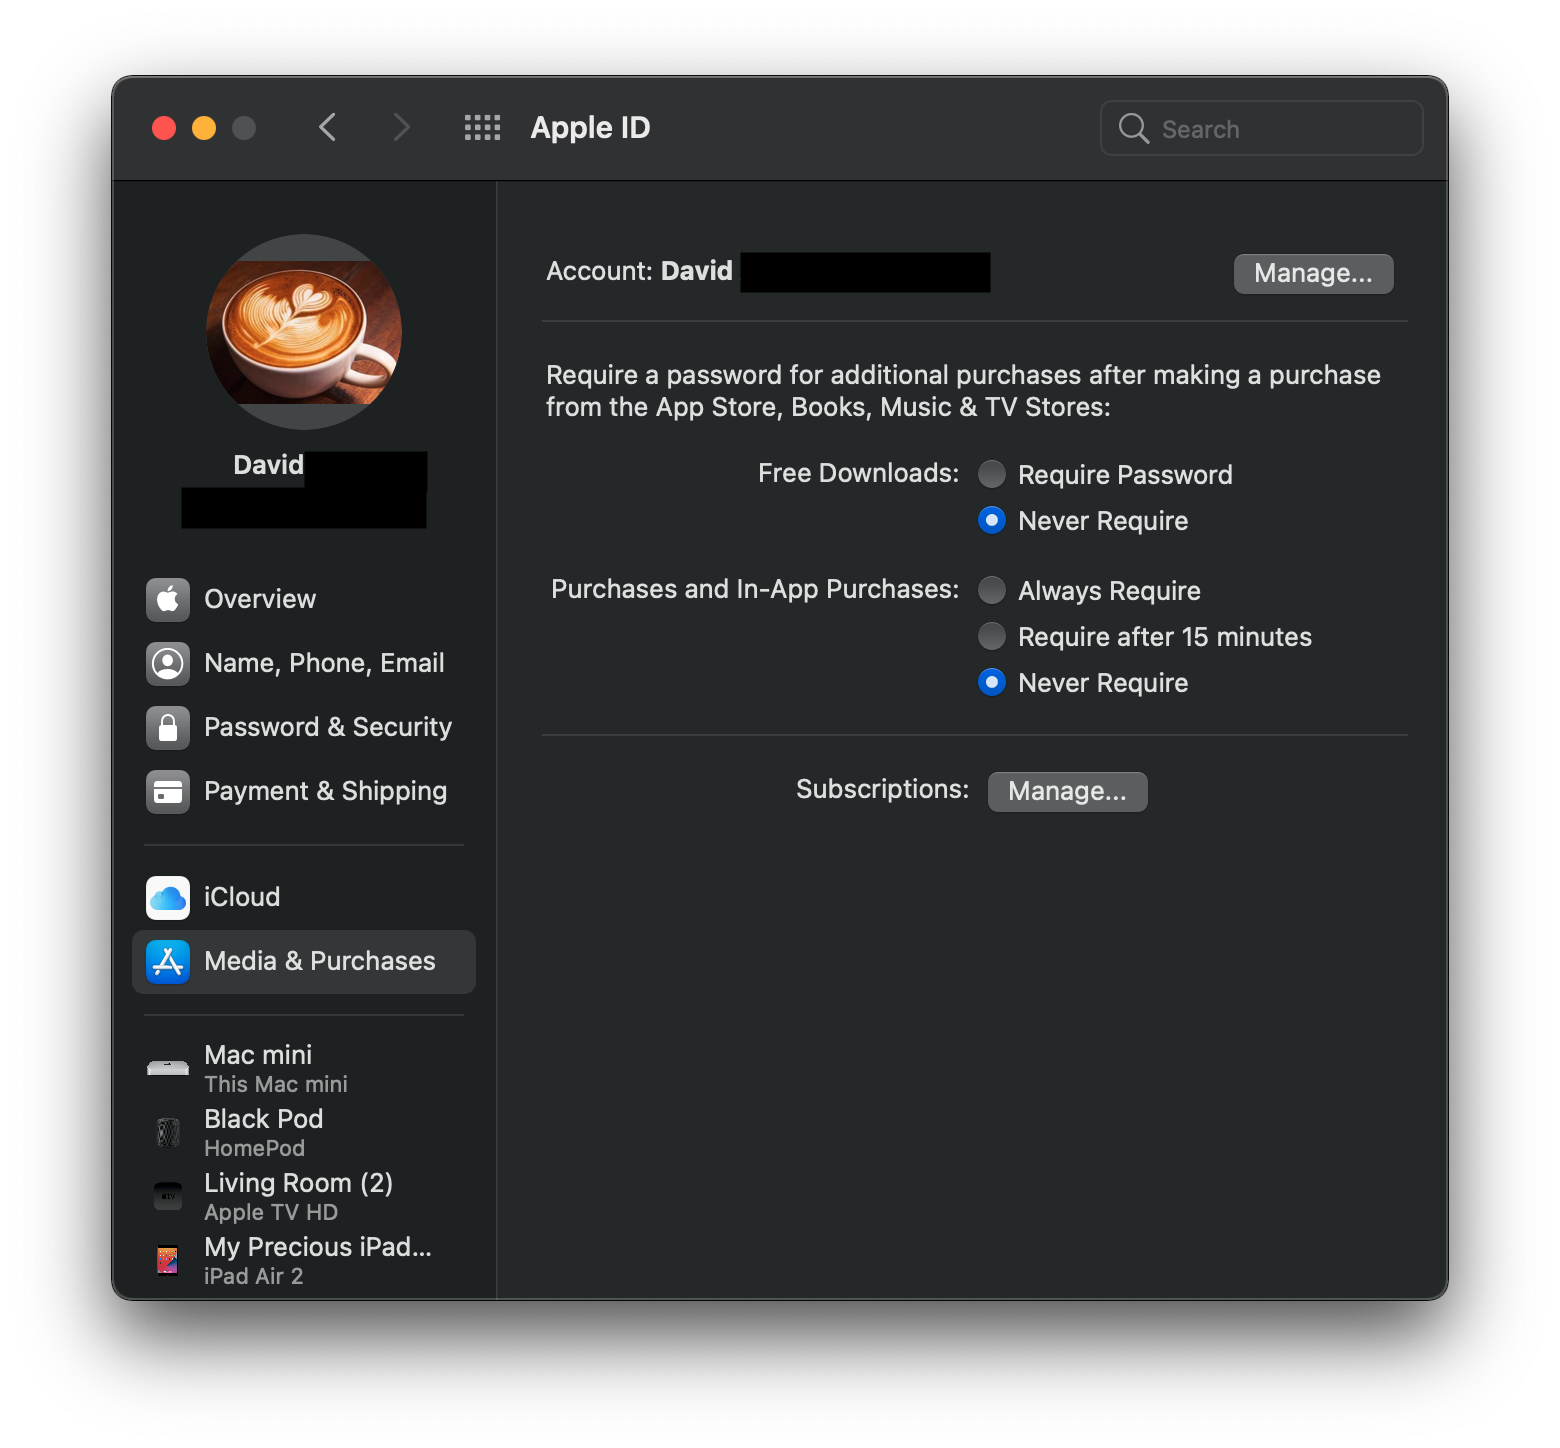
Task: Select Require Password for Free Downloads
Action: coord(992,474)
